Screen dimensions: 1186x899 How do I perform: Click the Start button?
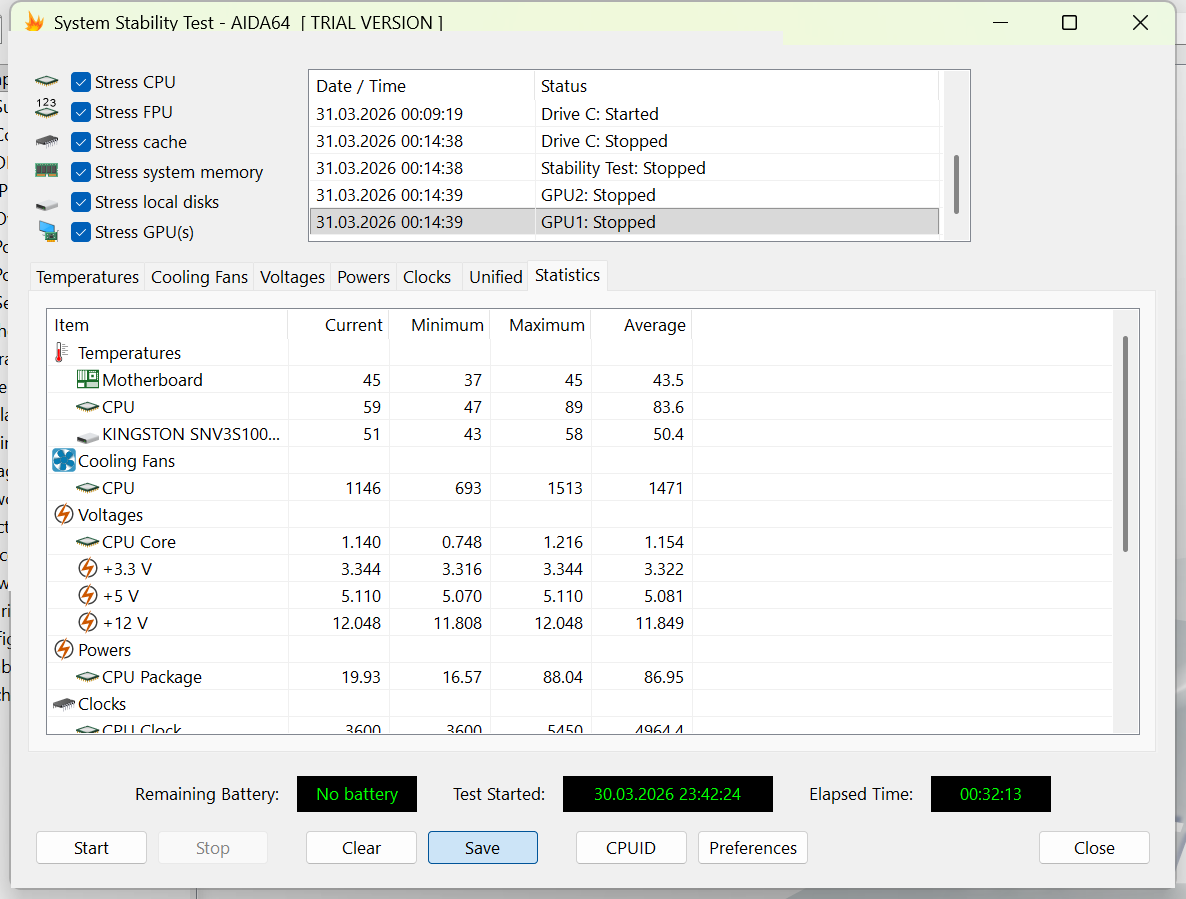click(91, 848)
